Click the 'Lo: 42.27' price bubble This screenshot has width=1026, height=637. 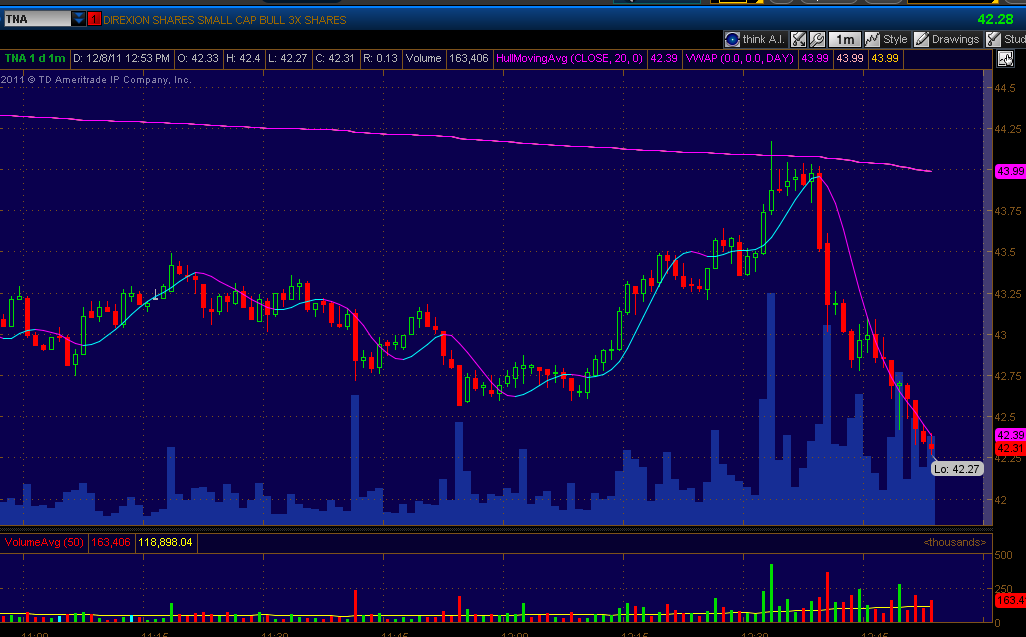pyautogui.click(x=957, y=469)
